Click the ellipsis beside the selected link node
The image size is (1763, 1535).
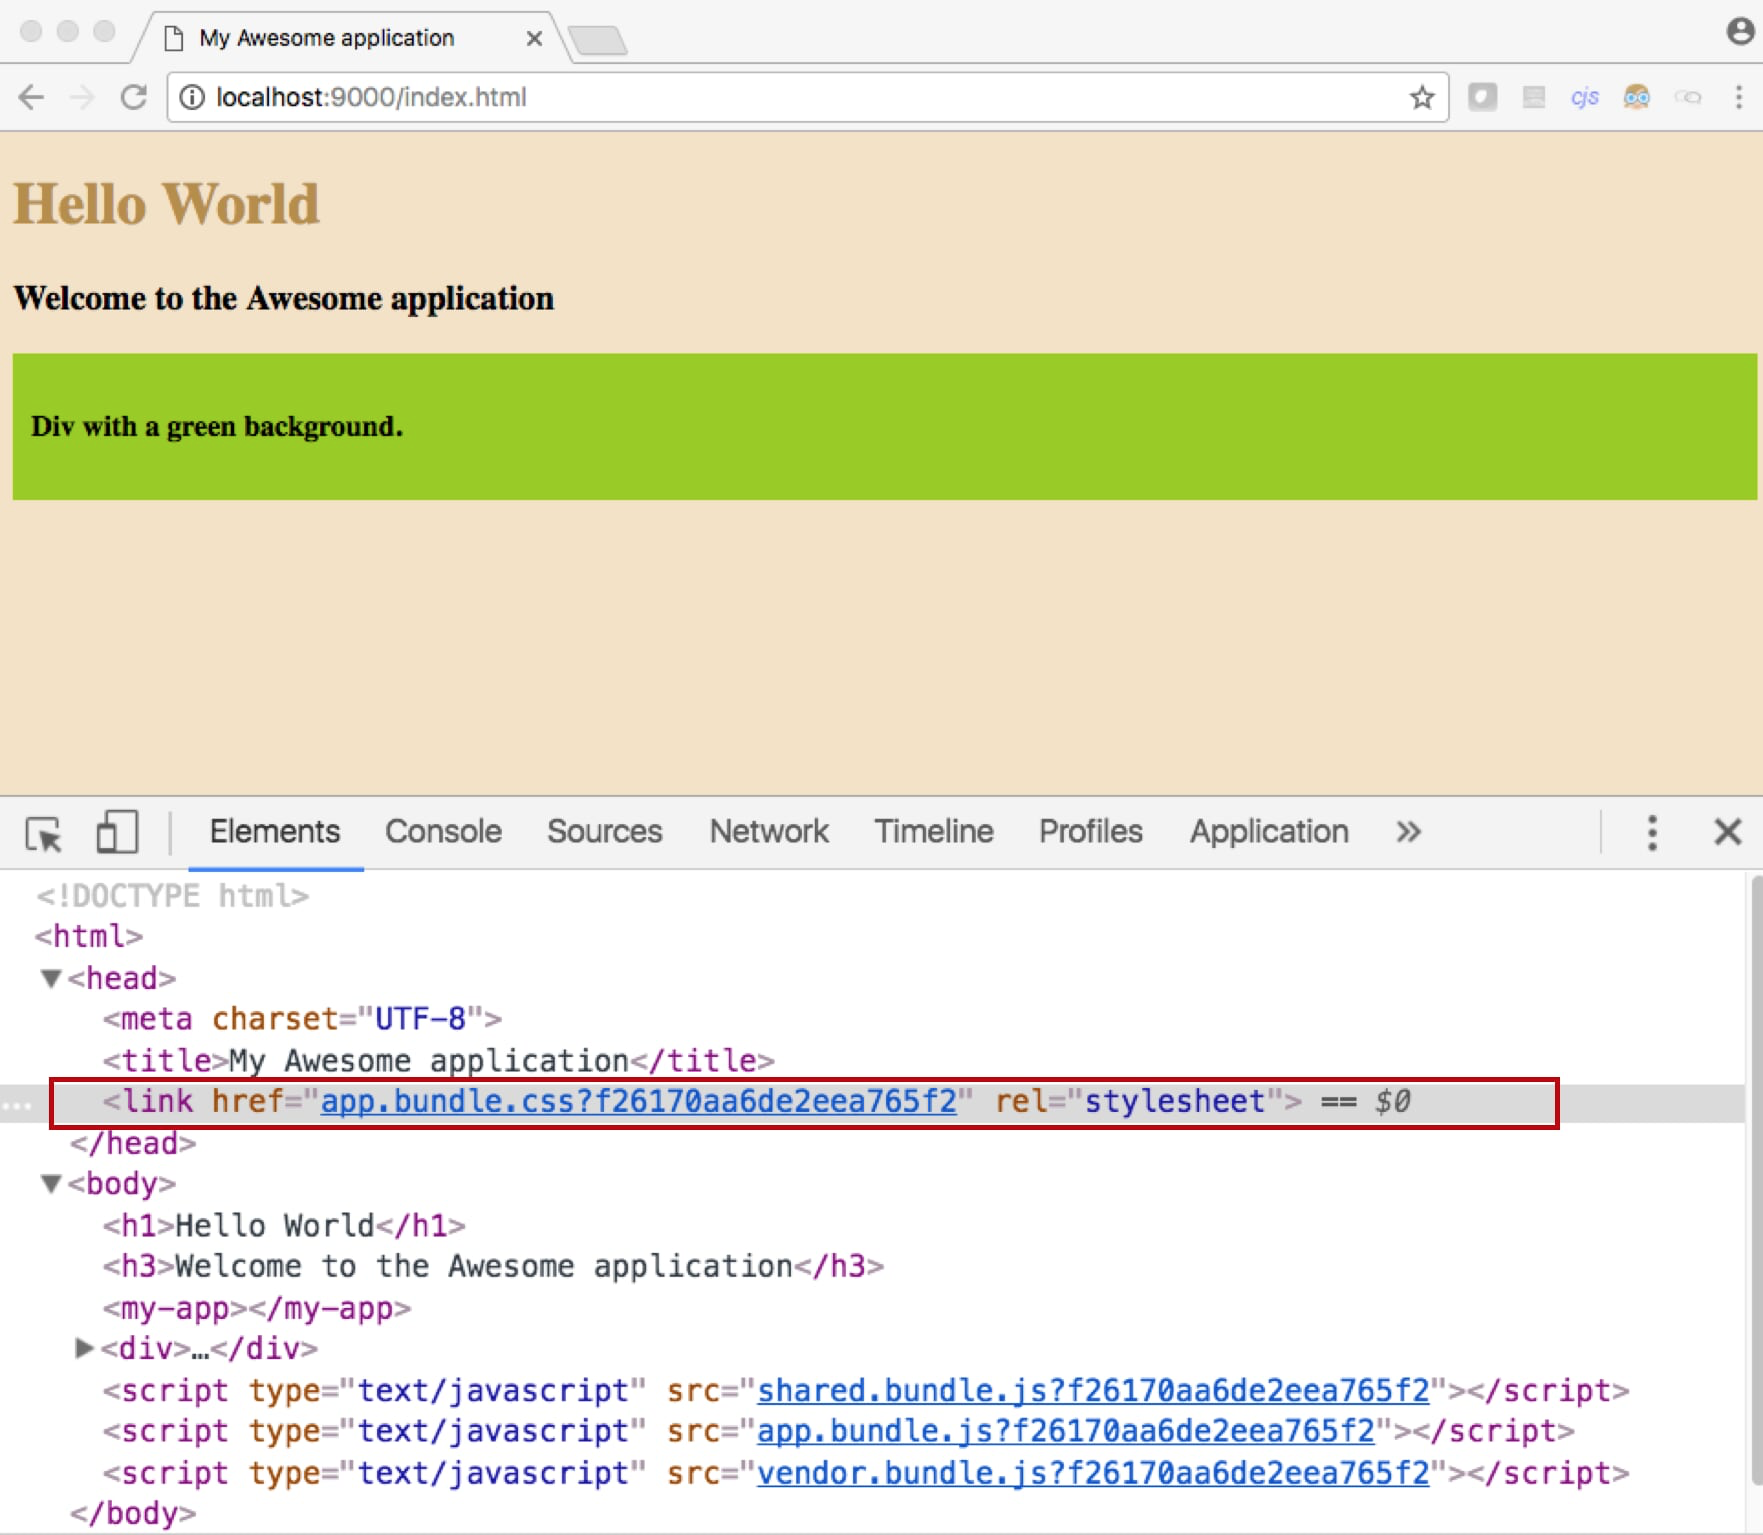point(18,1104)
